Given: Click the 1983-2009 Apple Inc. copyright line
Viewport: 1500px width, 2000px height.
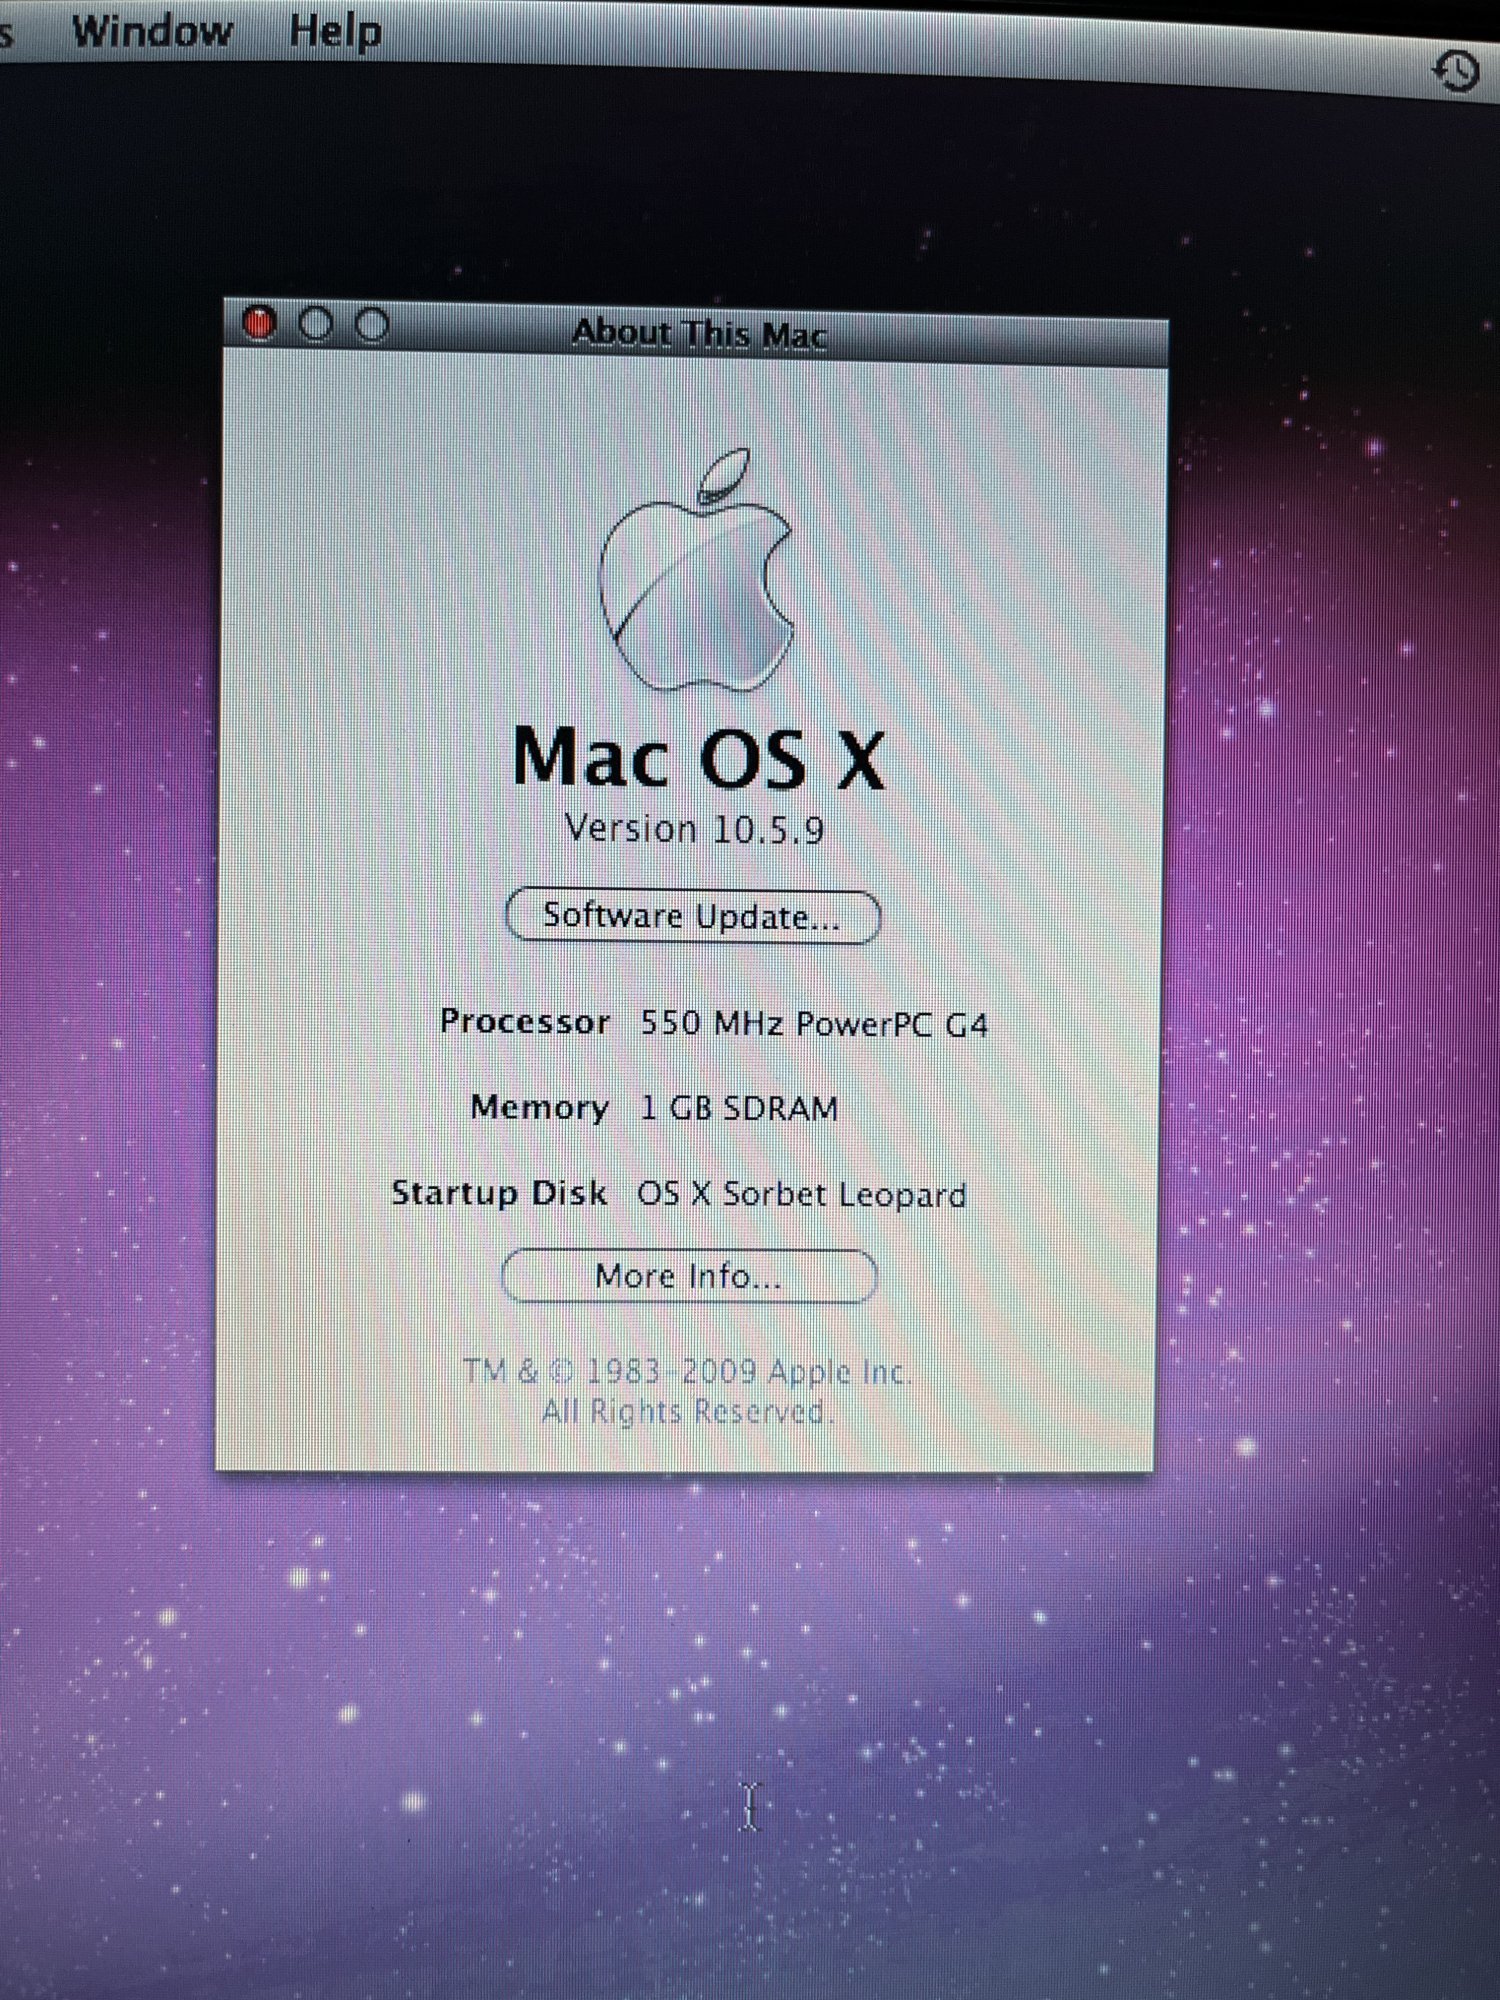Looking at the screenshot, I should (x=686, y=1370).
